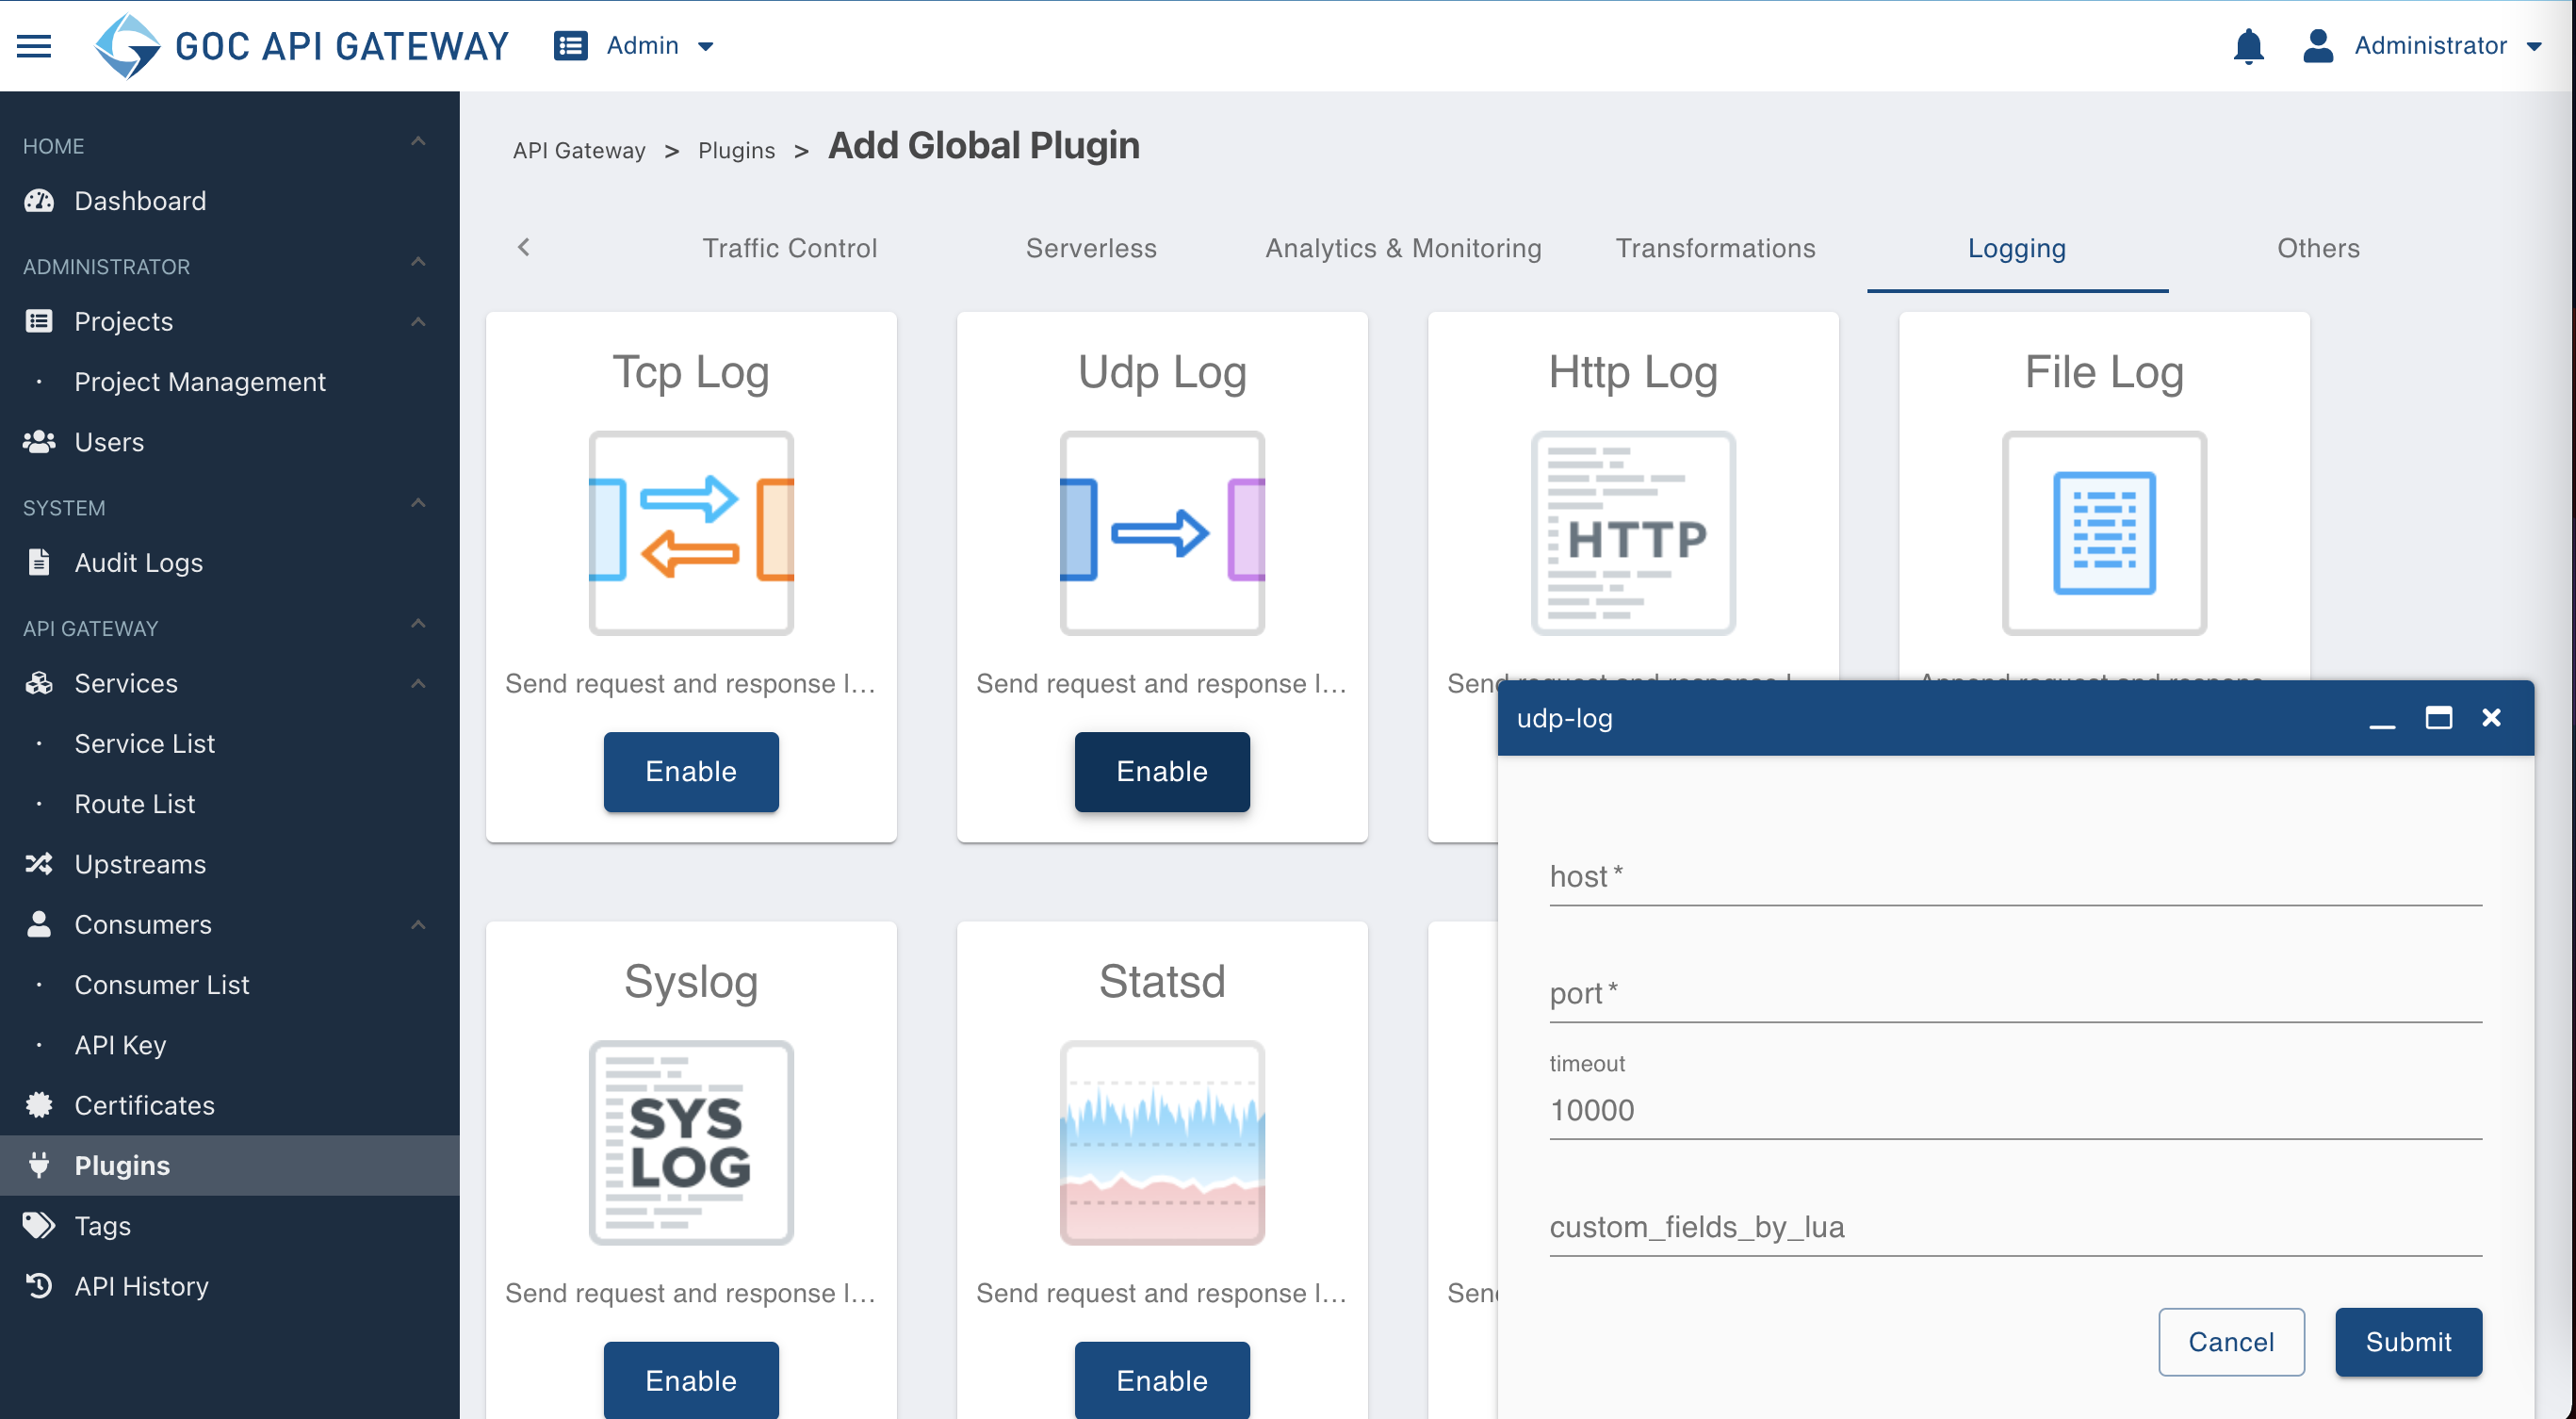Switch to Analytics & Monitoring tab

pyautogui.click(x=1403, y=248)
